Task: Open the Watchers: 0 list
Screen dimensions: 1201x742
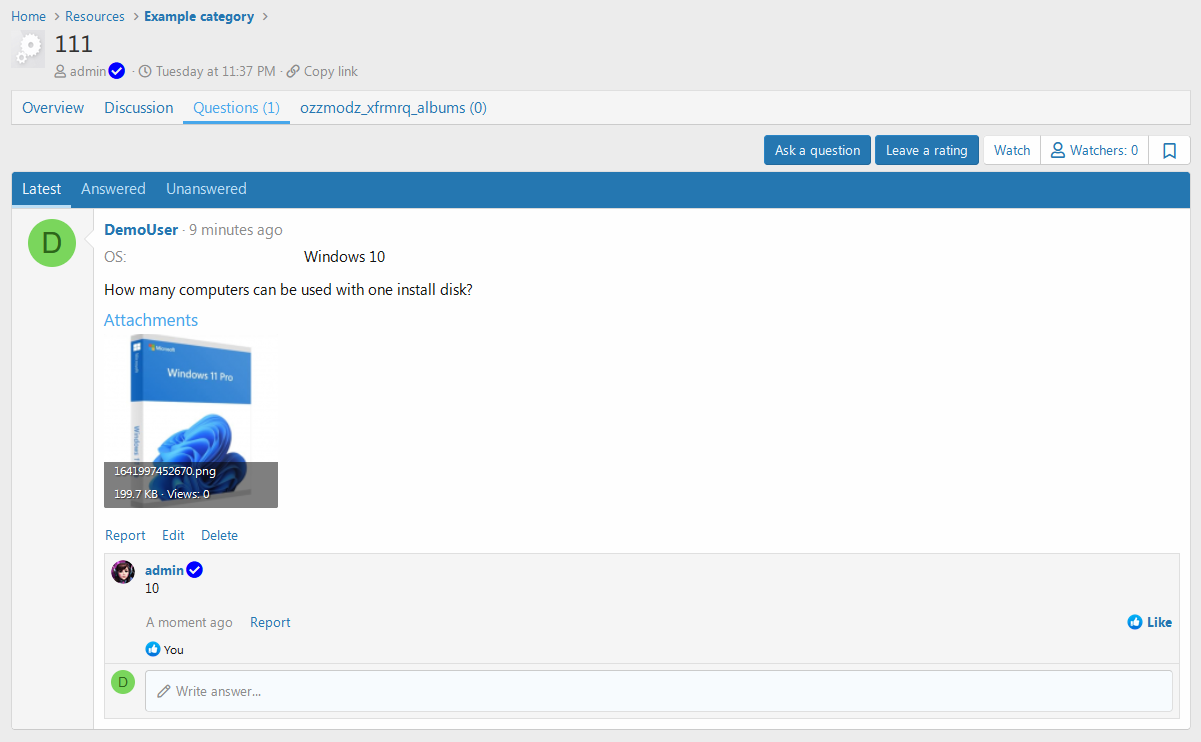Action: (1094, 150)
